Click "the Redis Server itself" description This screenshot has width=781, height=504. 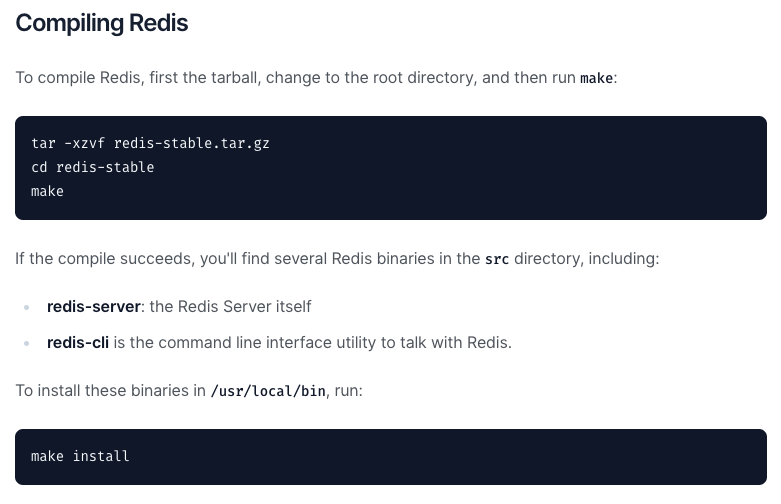point(230,306)
